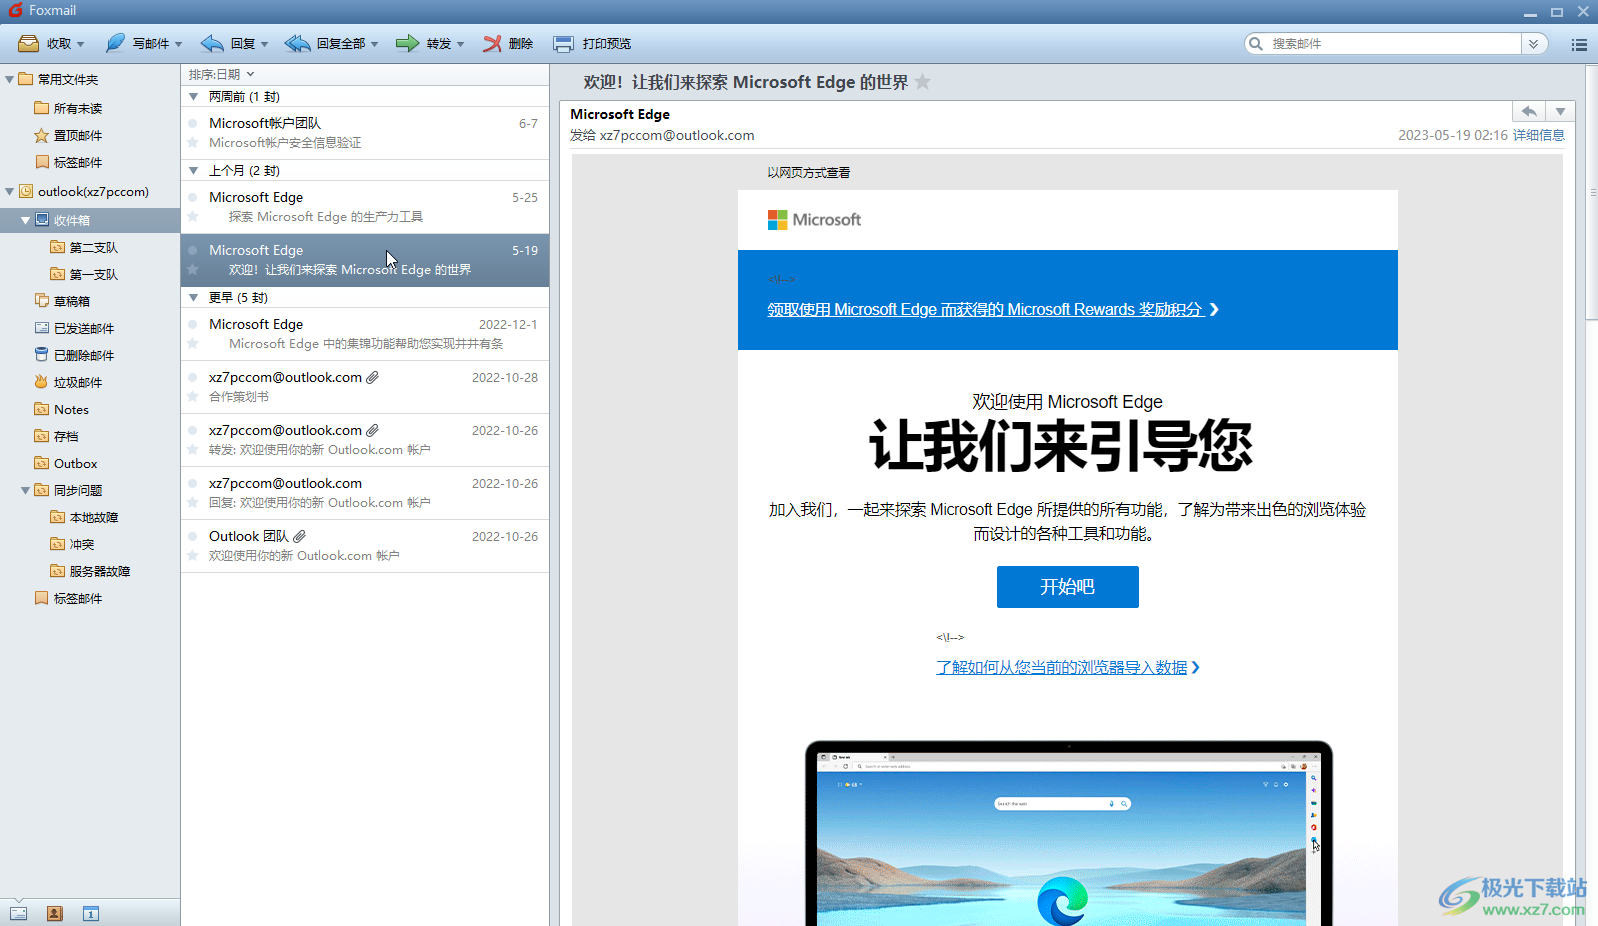Screen dimensions: 1598x926
Task: Collapse the 常用文件夹 tree node
Action: click(9, 79)
